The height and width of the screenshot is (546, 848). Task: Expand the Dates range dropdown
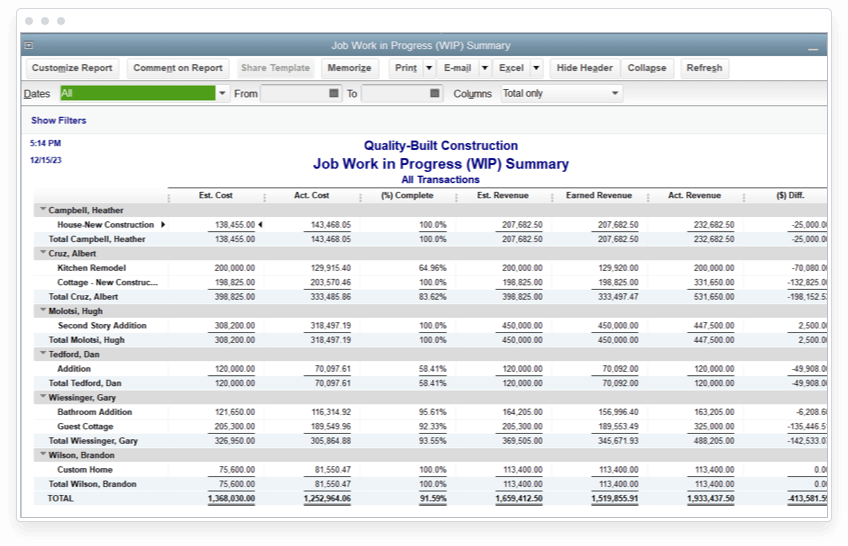(x=221, y=93)
